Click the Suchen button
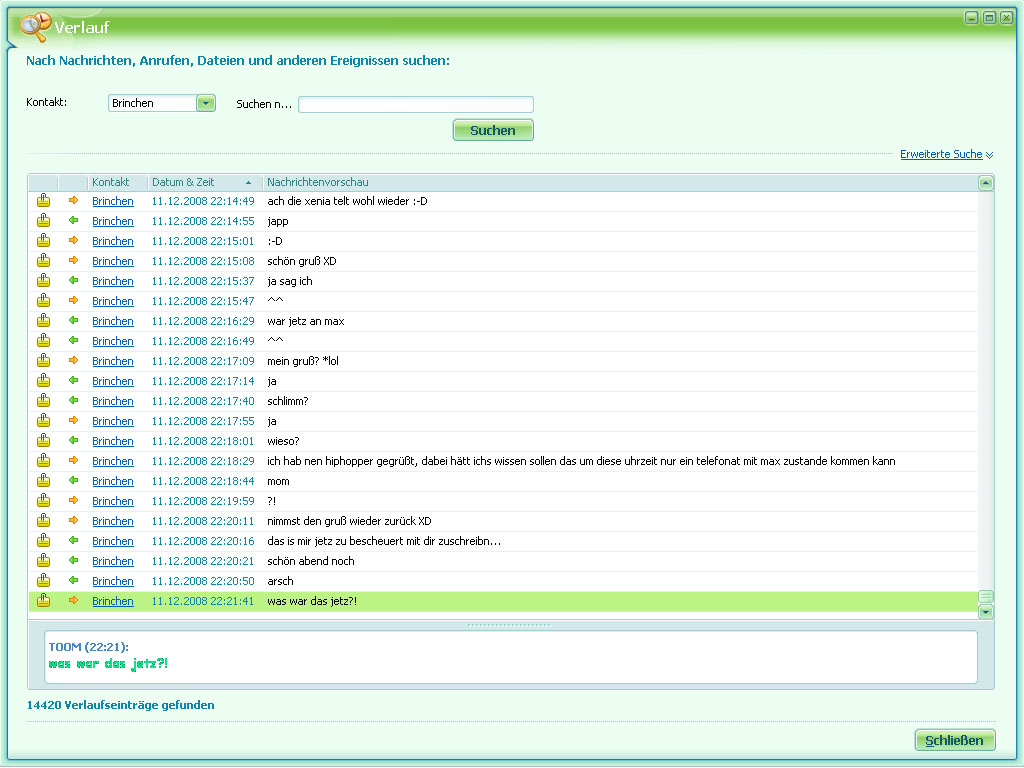The width and height of the screenshot is (1024, 768). coord(493,130)
